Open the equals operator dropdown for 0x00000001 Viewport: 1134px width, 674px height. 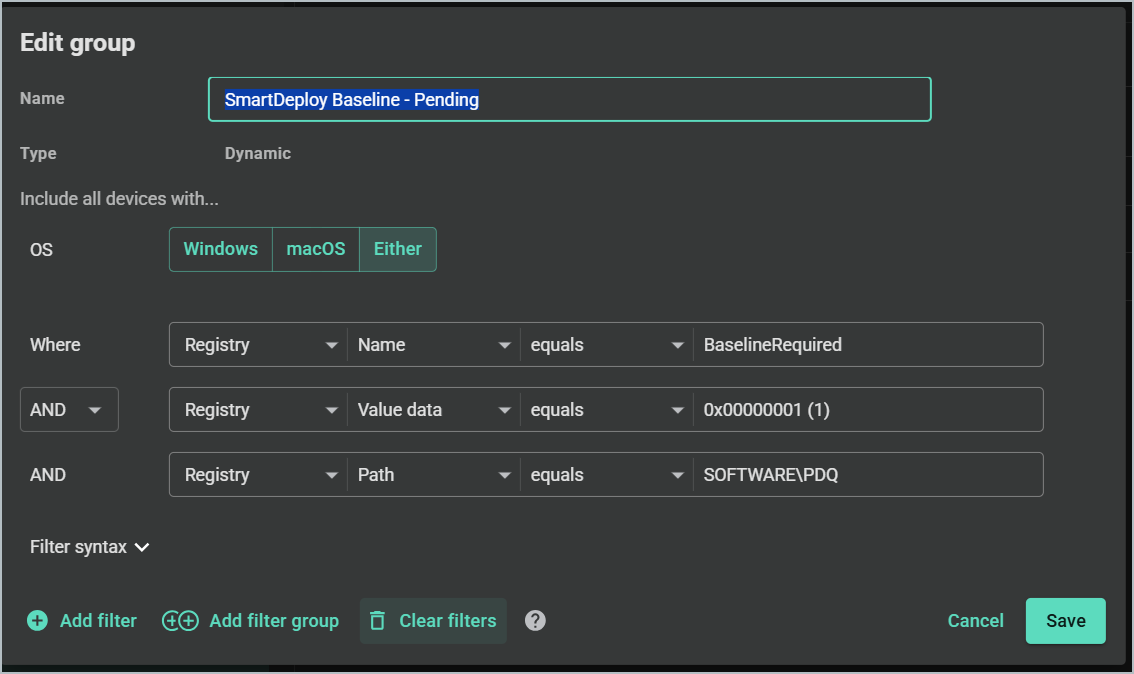607,410
